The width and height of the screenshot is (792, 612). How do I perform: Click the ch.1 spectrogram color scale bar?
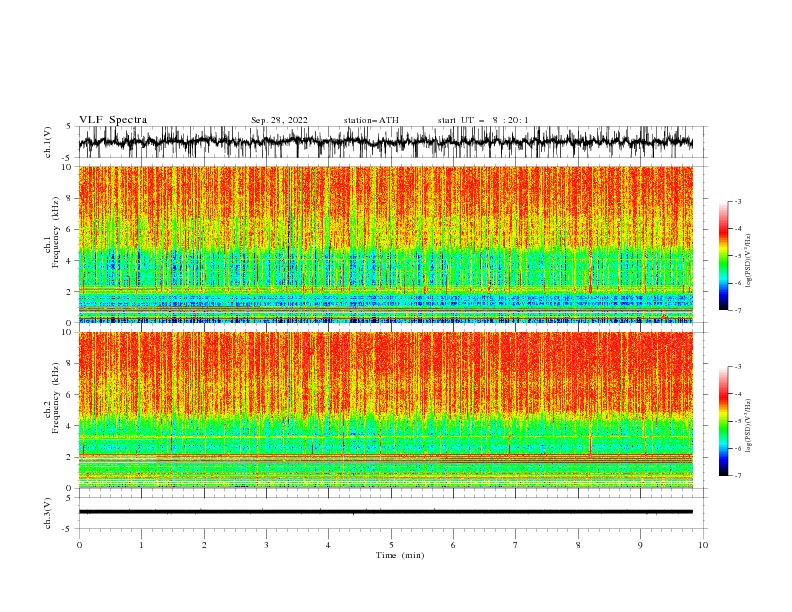point(723,256)
